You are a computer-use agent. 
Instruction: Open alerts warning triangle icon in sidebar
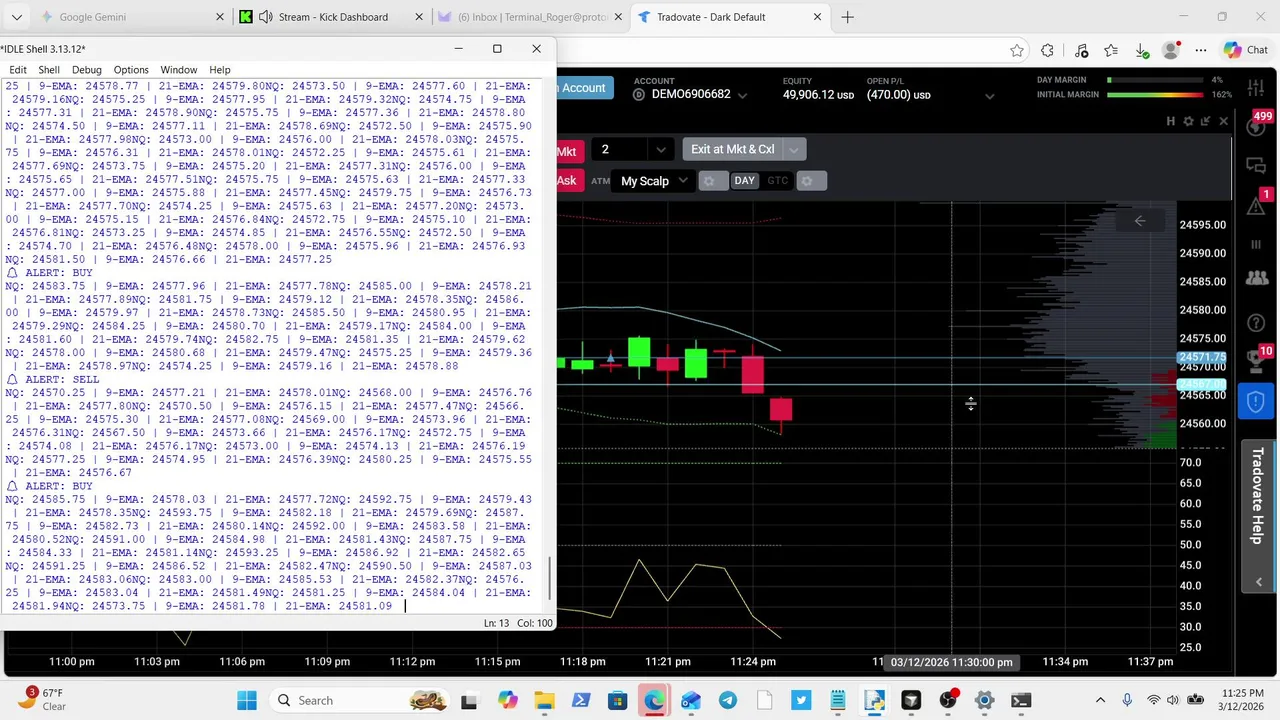point(1257,204)
